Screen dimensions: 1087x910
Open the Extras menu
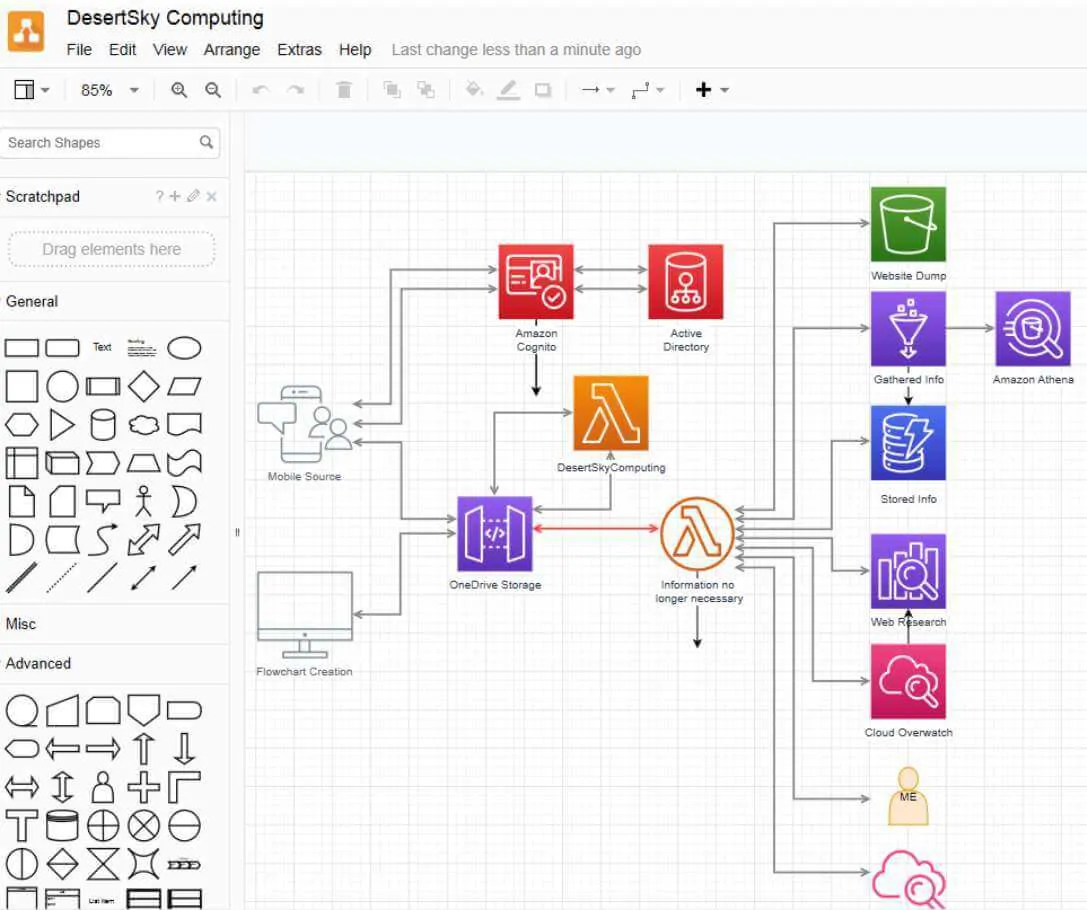299,50
